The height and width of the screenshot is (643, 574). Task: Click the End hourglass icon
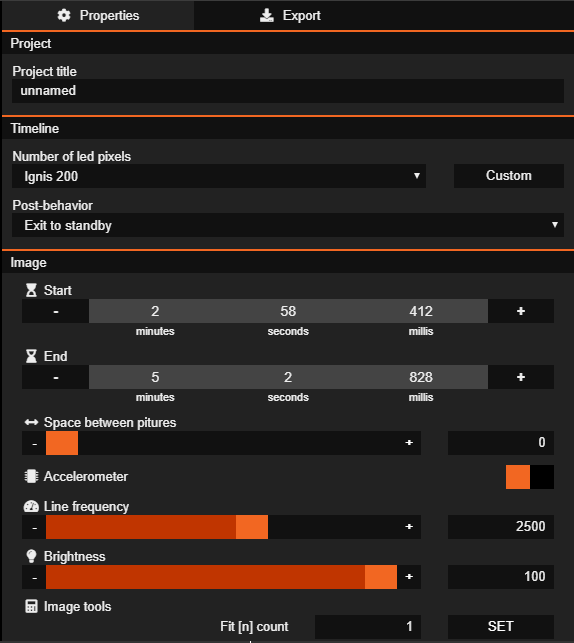point(31,356)
